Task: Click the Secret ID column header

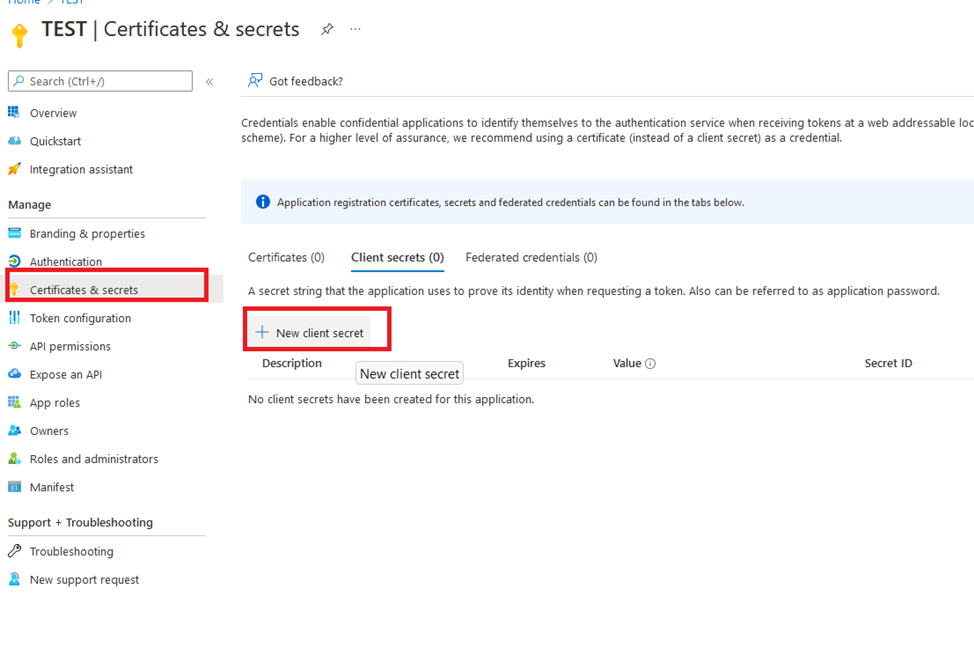Action: (888, 363)
